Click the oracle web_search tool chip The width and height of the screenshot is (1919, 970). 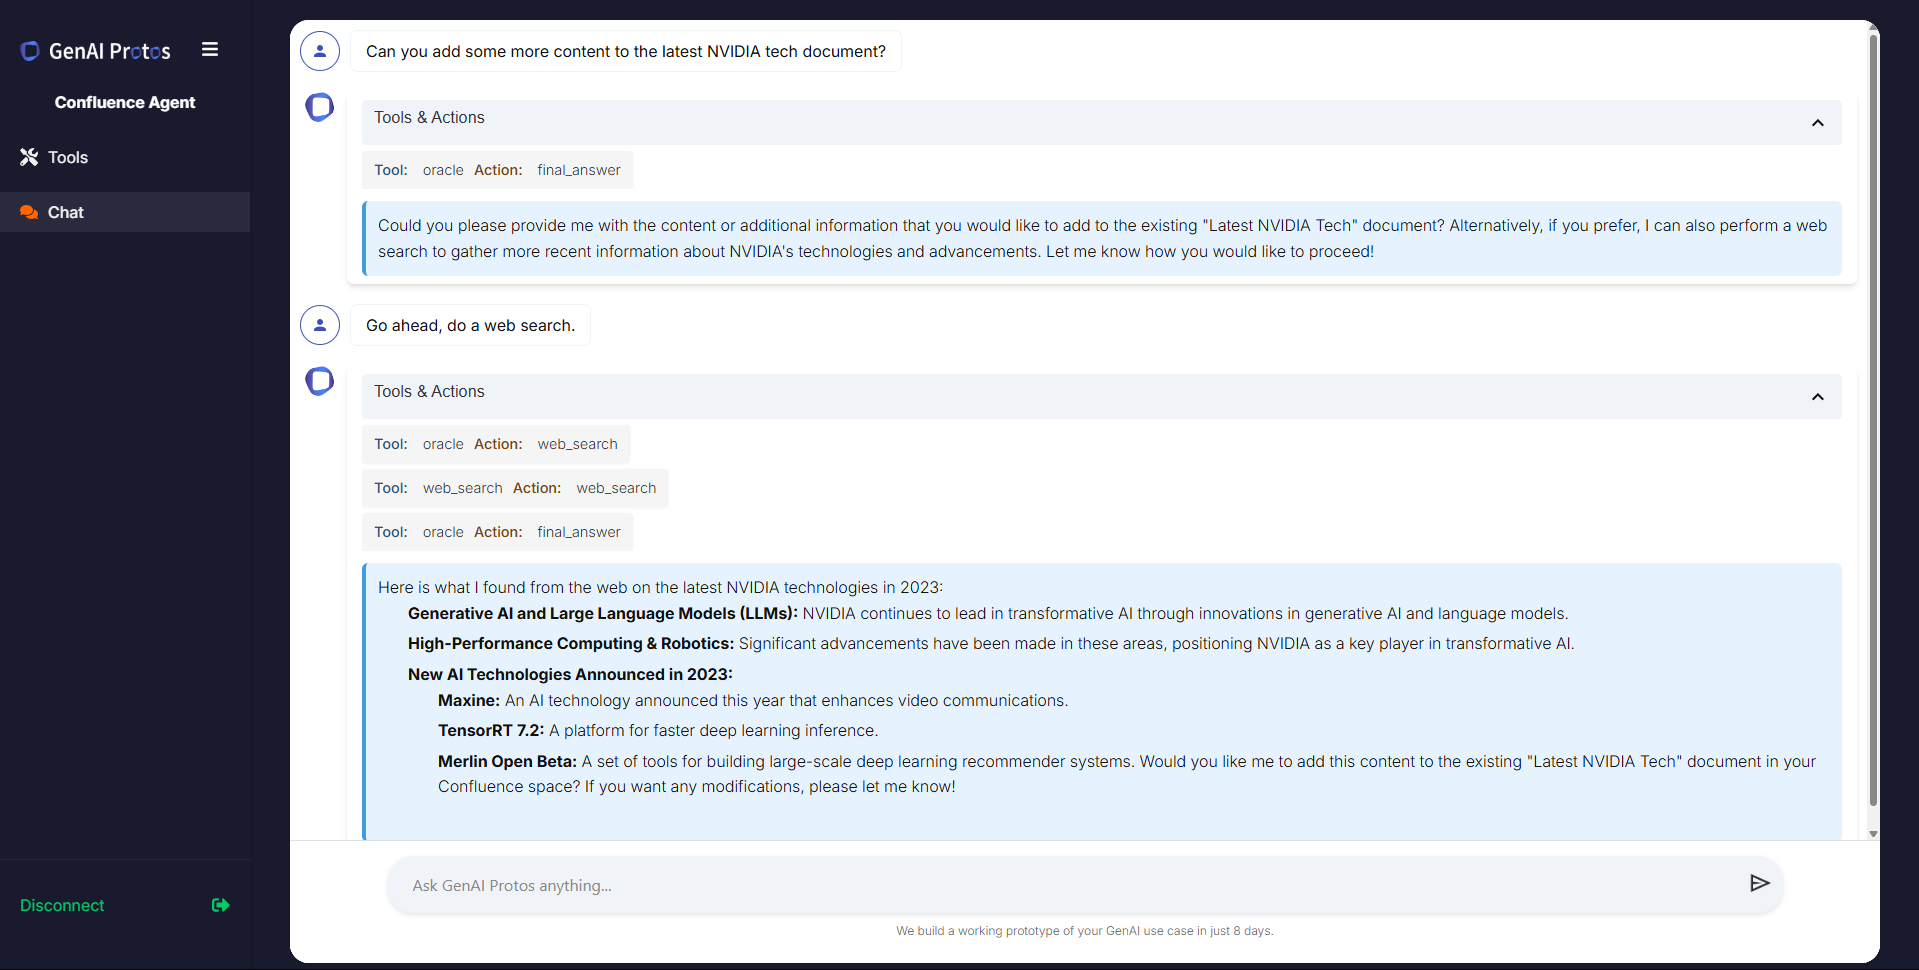(496, 444)
